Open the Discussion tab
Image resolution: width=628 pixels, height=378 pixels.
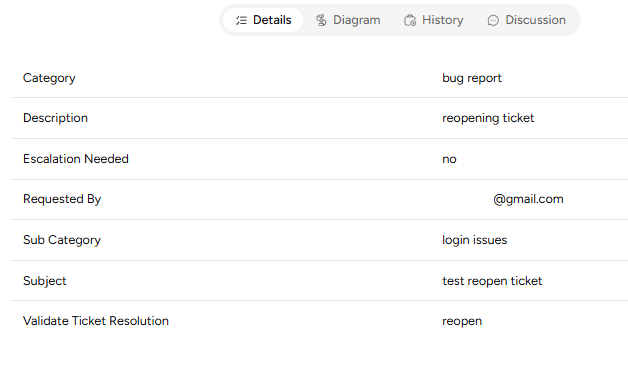[x=526, y=20]
